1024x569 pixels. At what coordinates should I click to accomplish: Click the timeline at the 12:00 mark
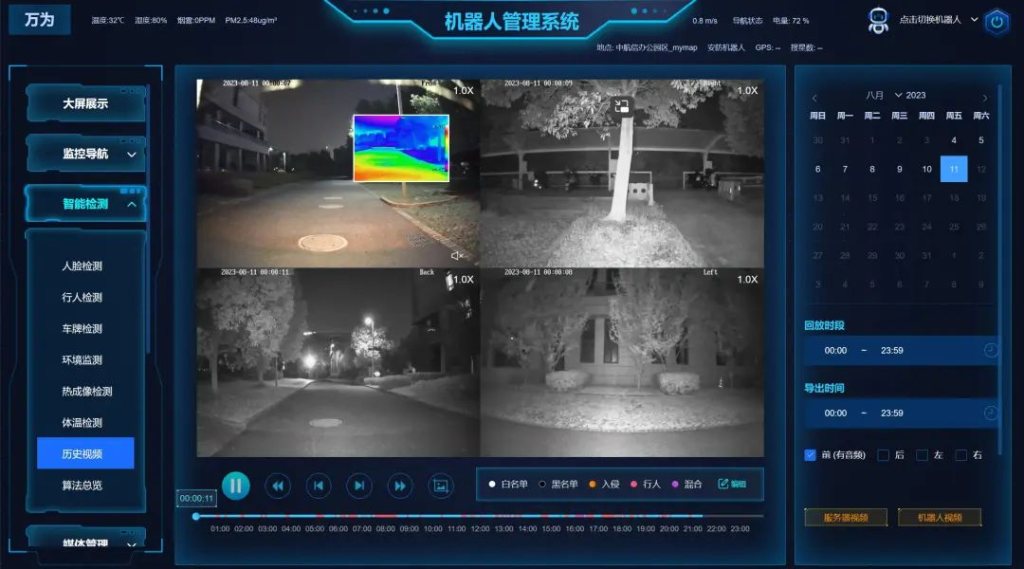(480, 517)
